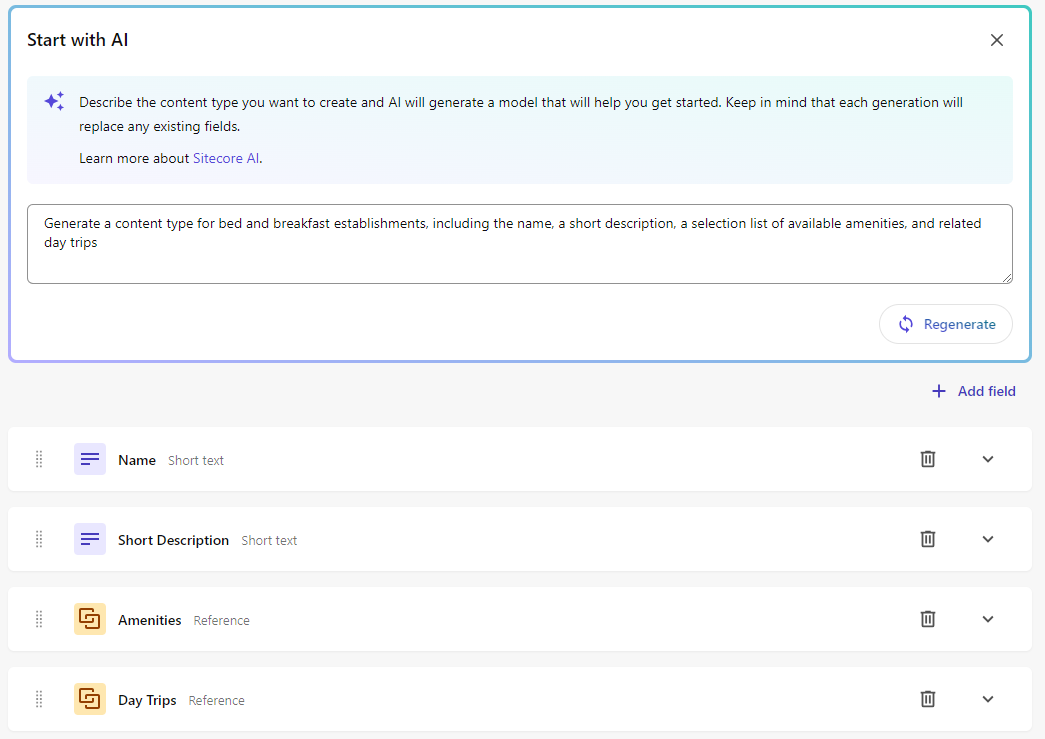1045x739 pixels.
Task: Open the Day Trips field chevron
Action: pyautogui.click(x=988, y=699)
